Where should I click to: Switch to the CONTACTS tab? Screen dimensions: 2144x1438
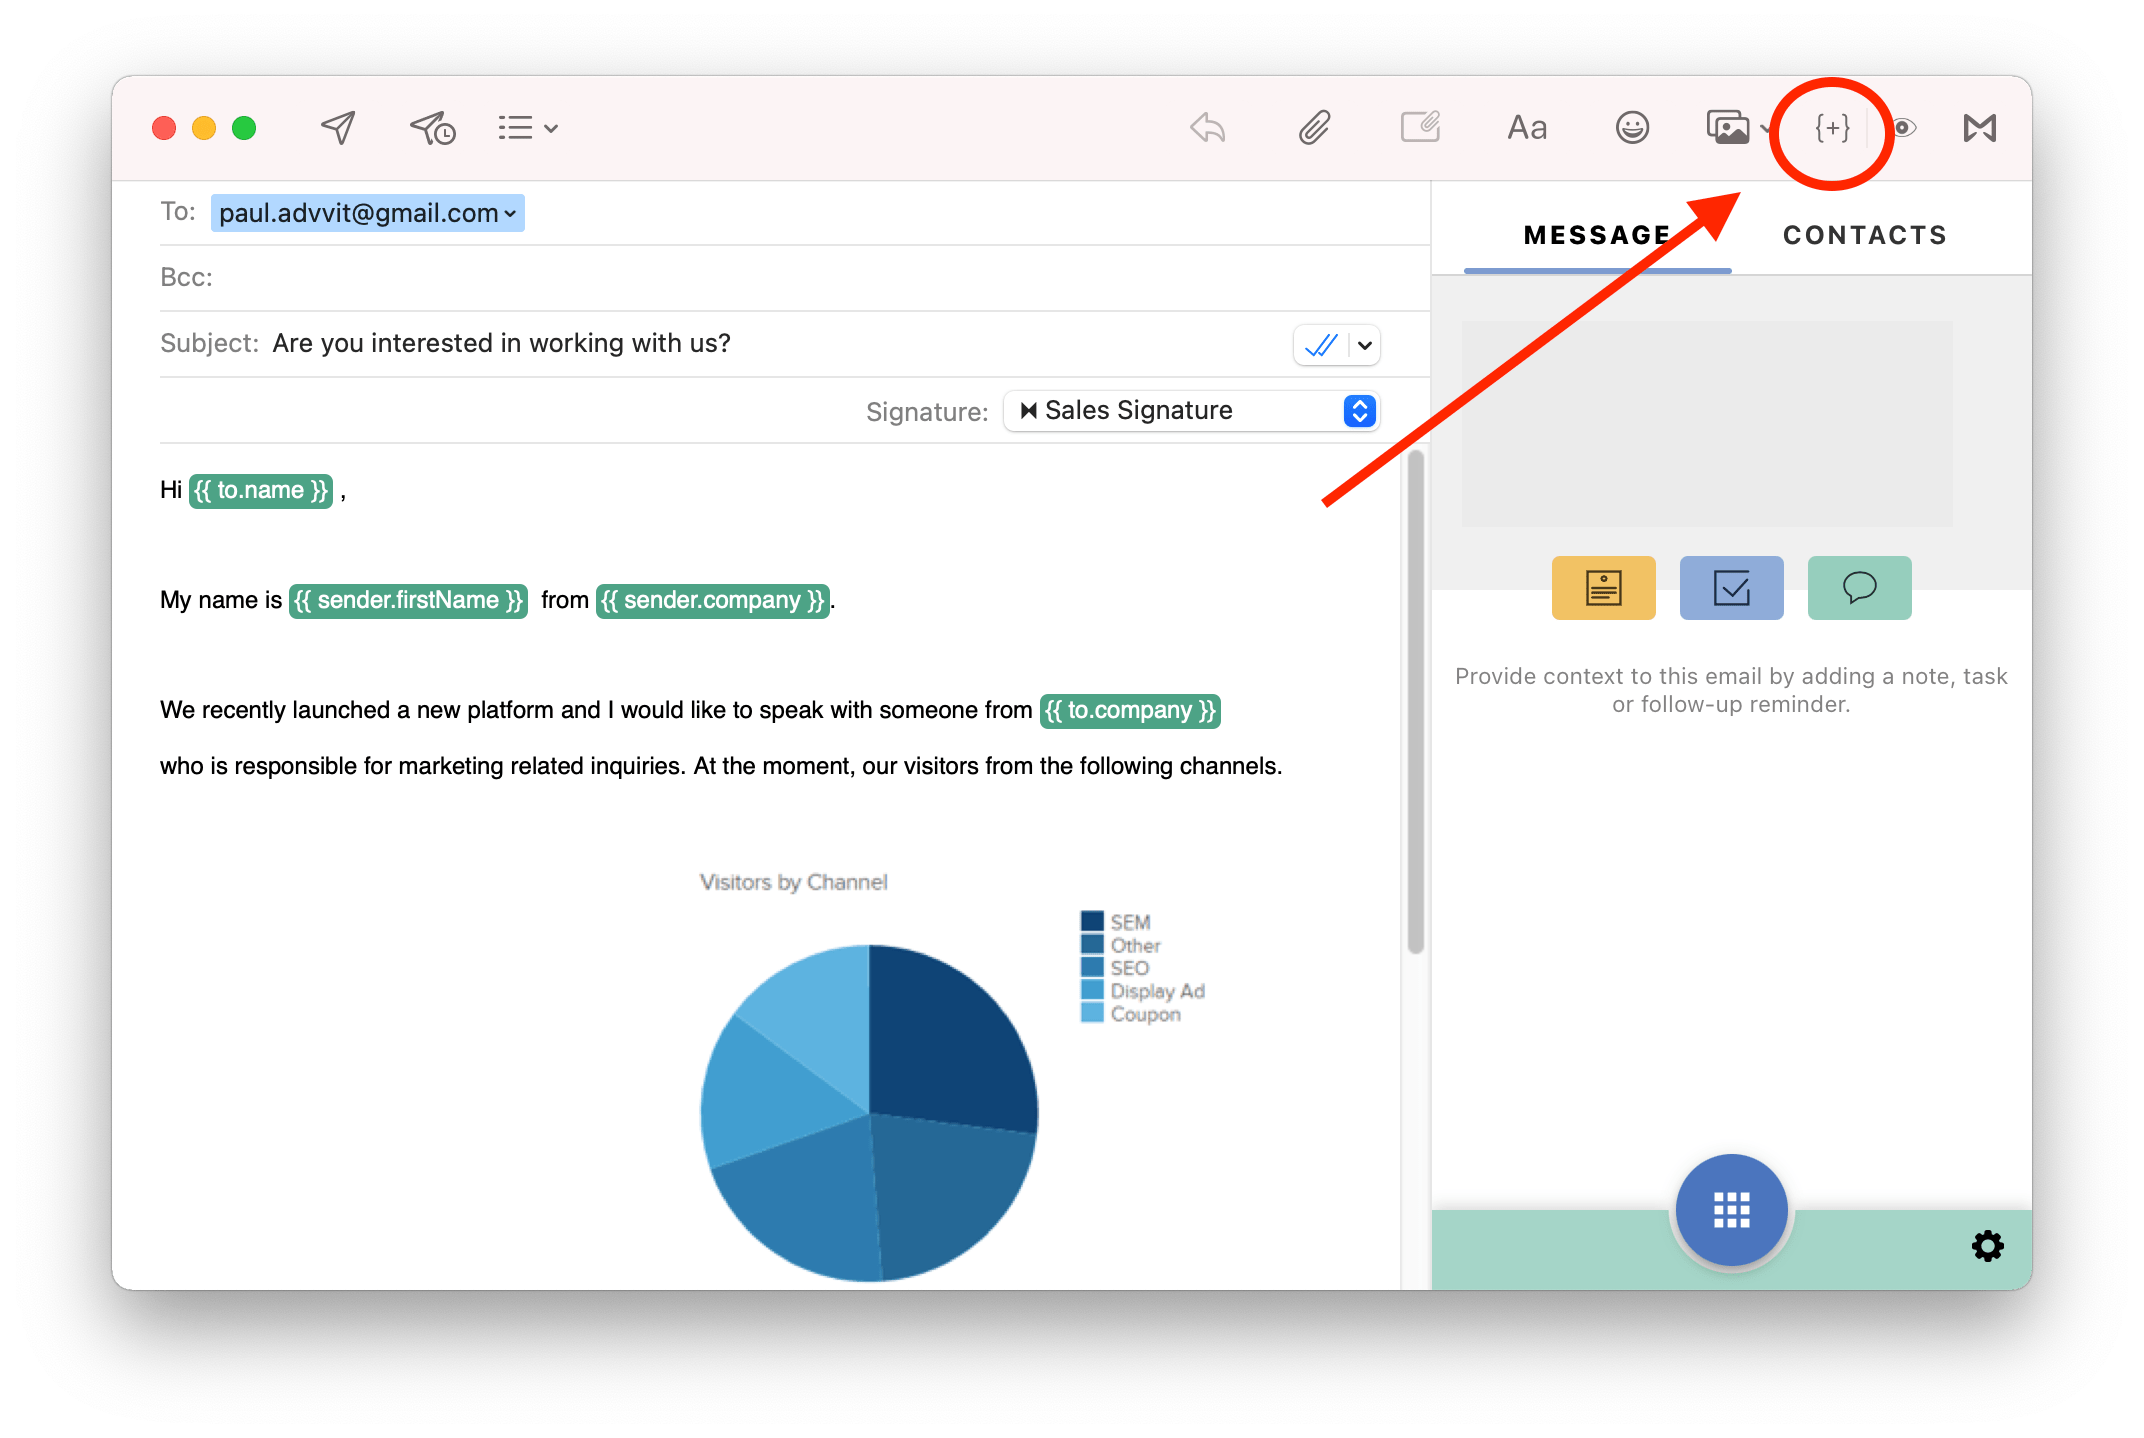pyautogui.click(x=1864, y=236)
